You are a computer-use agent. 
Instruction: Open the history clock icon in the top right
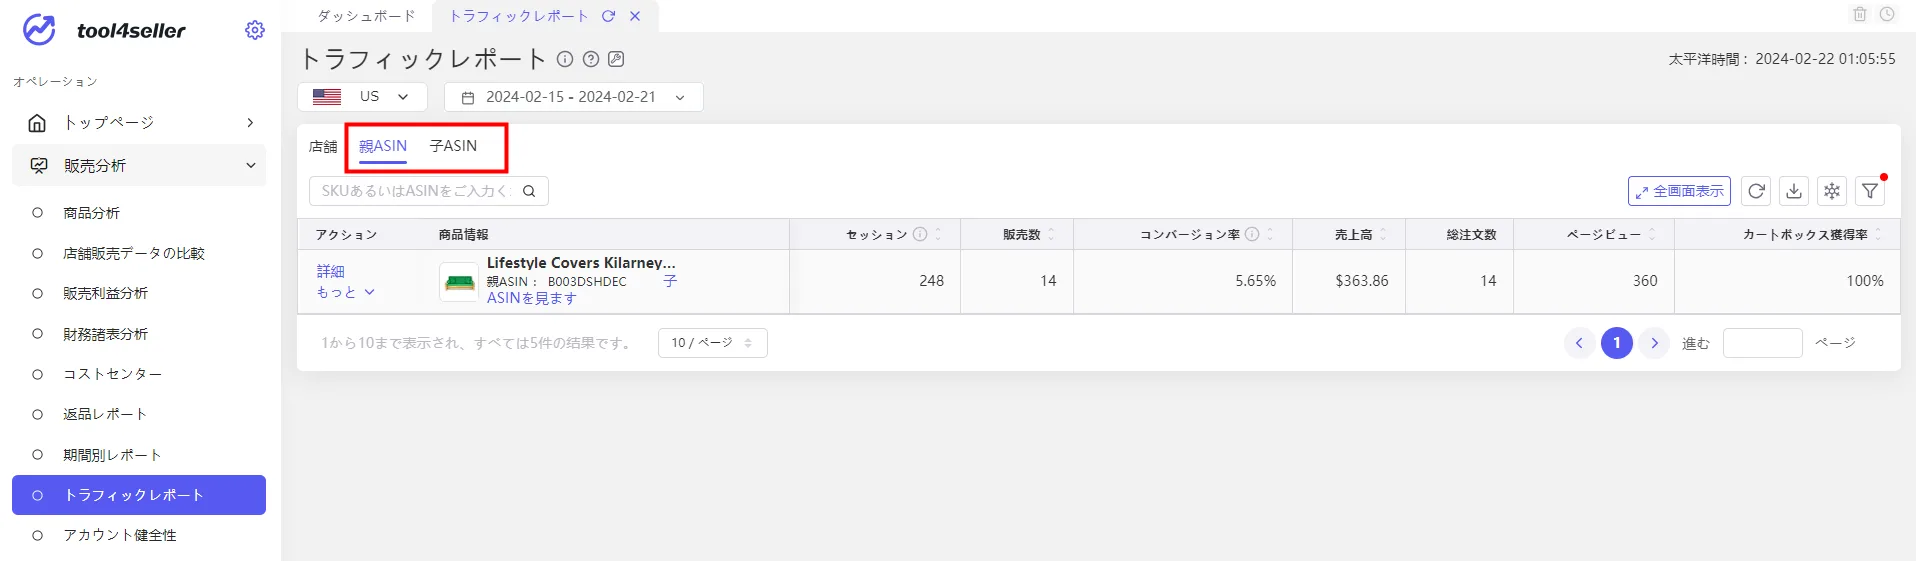point(1887,14)
